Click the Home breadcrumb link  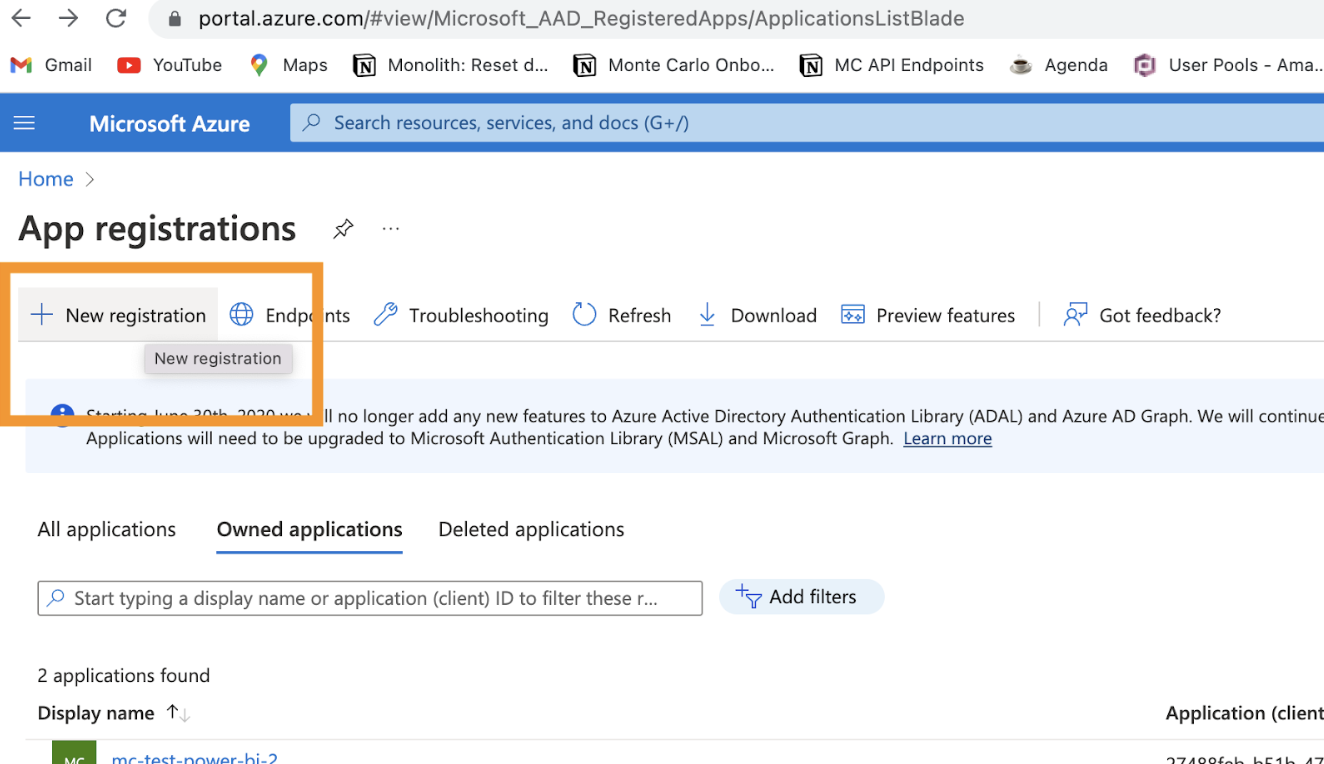pos(46,179)
